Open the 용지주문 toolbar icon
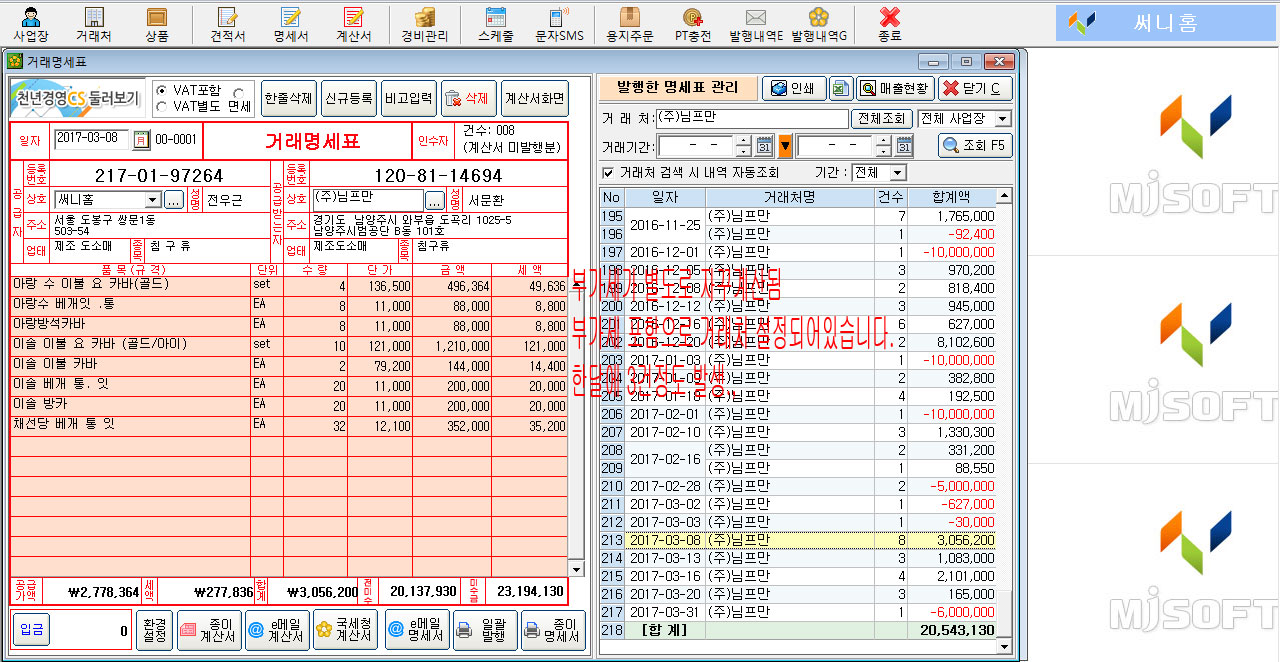The width and height of the screenshot is (1280, 662). [x=630, y=23]
